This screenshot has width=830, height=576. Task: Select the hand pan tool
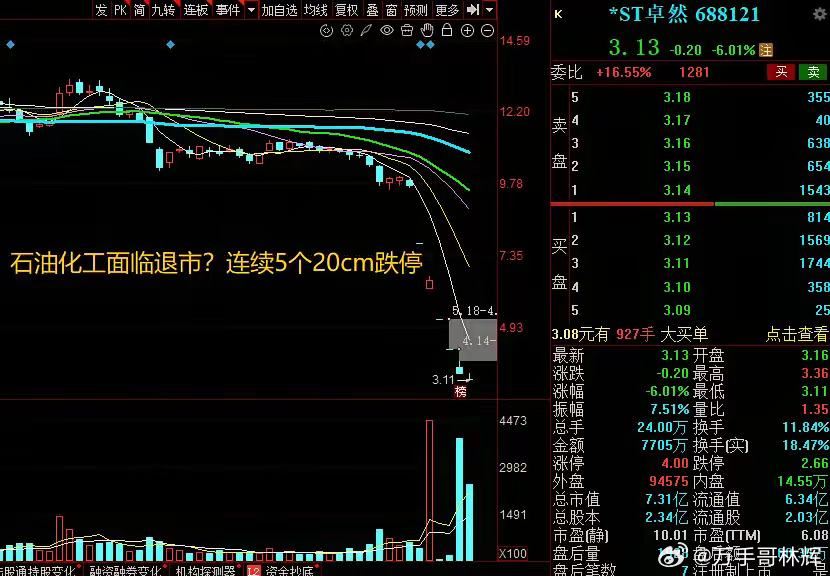(427, 31)
